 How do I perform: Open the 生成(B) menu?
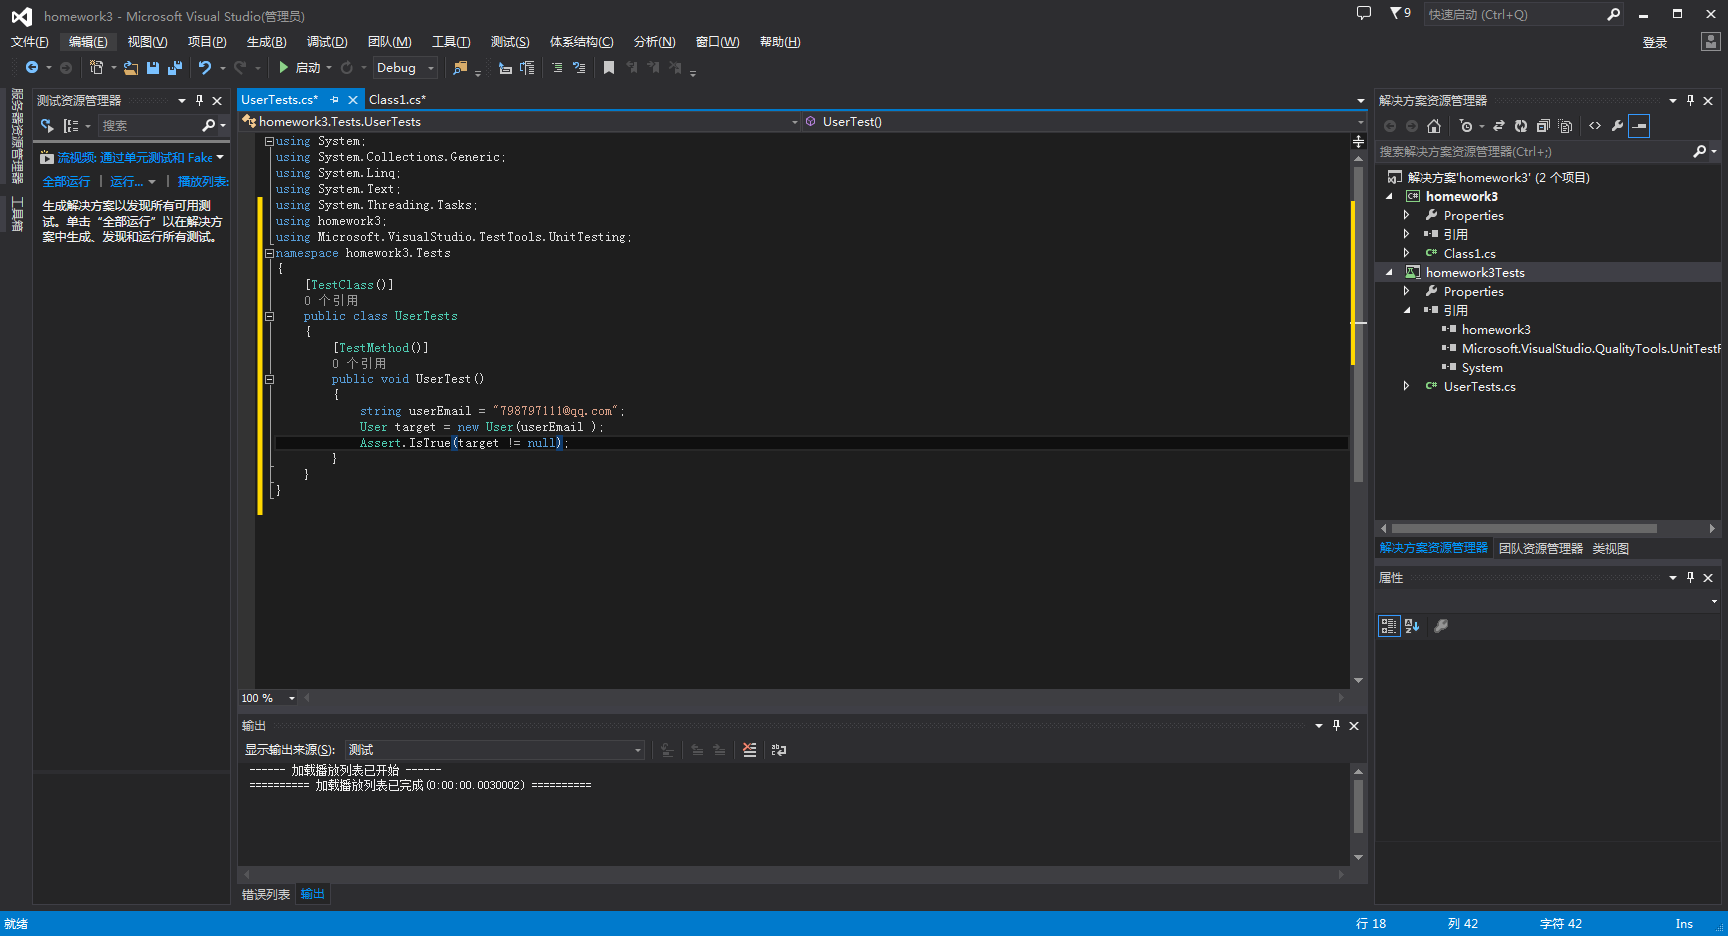click(x=266, y=42)
